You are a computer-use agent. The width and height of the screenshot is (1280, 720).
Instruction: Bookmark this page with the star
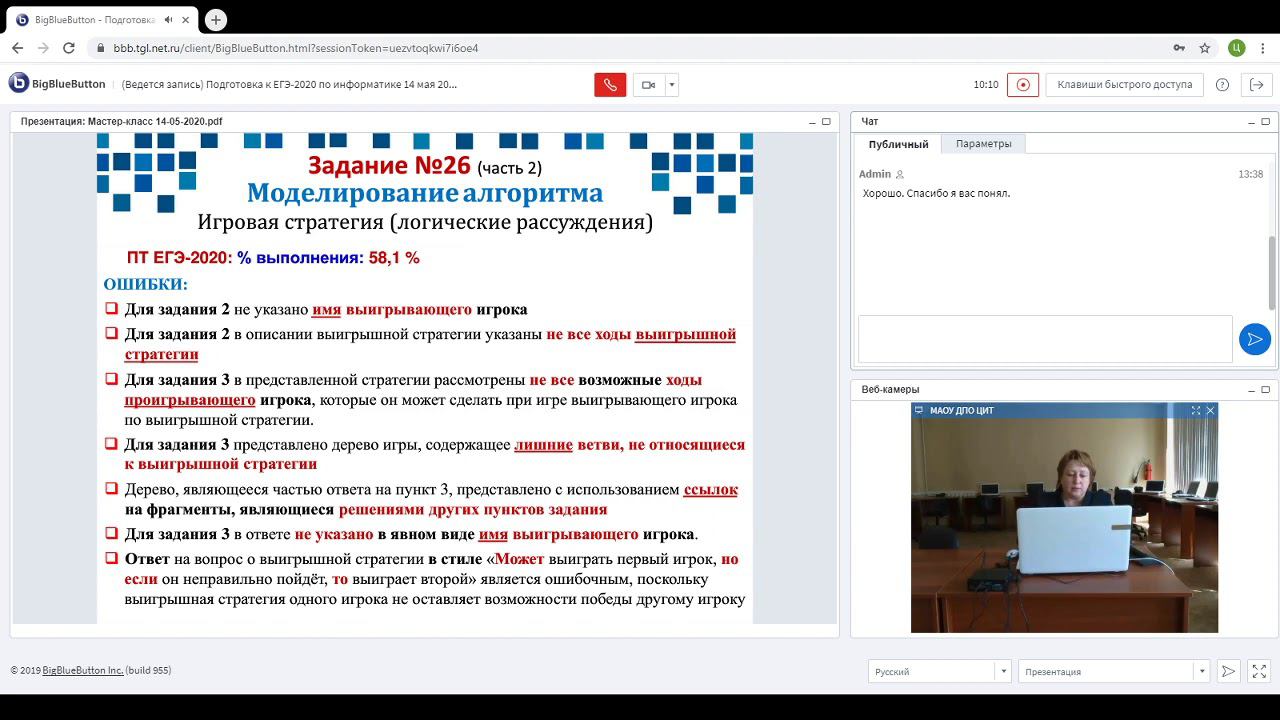1205,48
